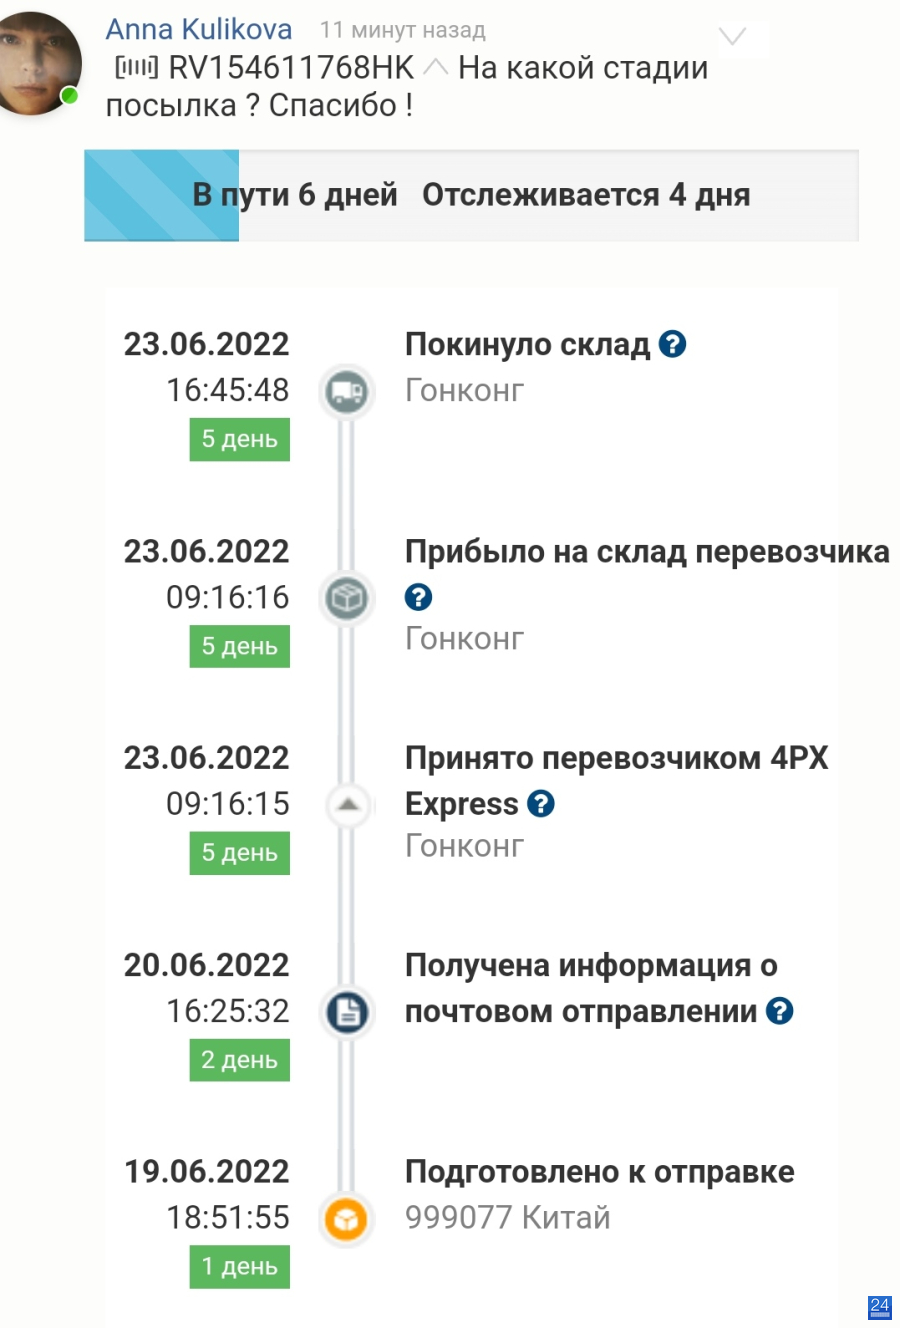Collapse tracking details arrow next to RV154611768HK
This screenshot has width=900, height=1328.
(x=435, y=68)
